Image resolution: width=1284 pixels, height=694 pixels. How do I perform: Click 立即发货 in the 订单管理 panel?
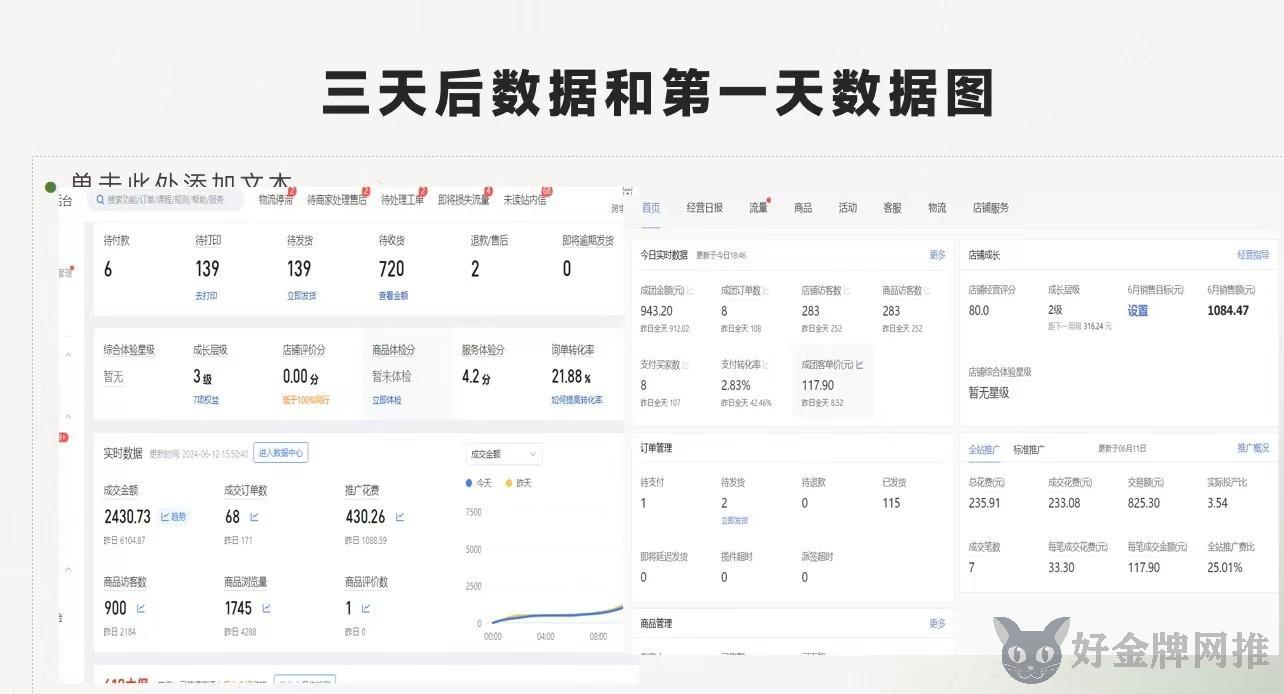pos(734,520)
